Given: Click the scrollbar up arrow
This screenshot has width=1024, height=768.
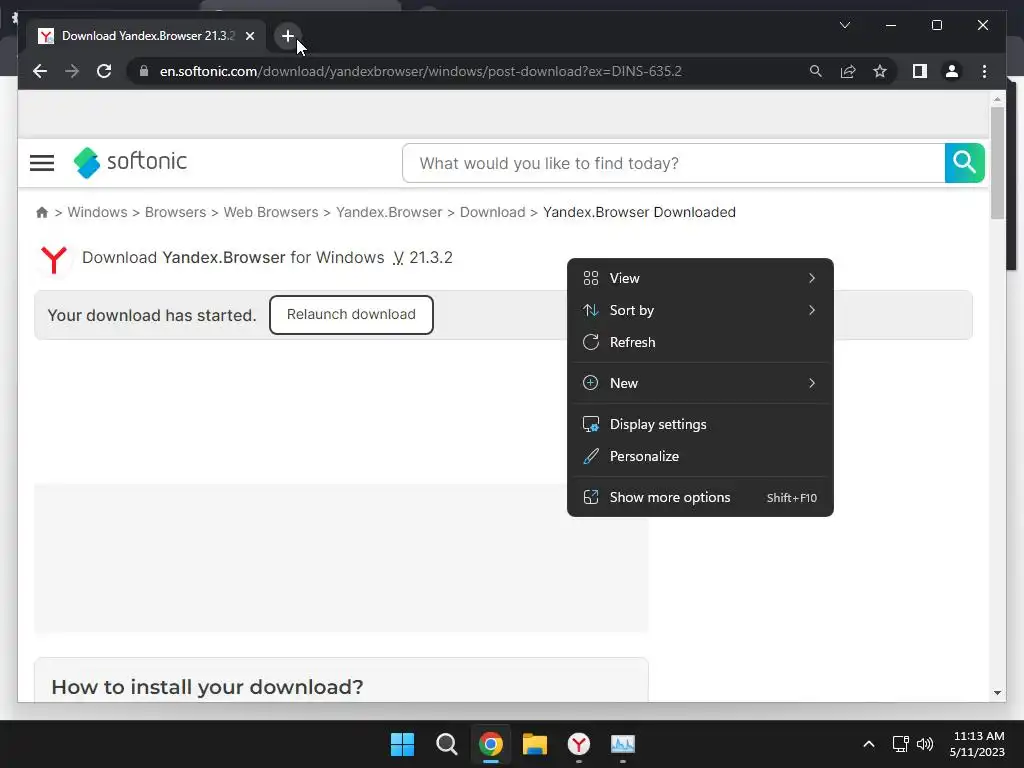Looking at the screenshot, I should point(997,100).
